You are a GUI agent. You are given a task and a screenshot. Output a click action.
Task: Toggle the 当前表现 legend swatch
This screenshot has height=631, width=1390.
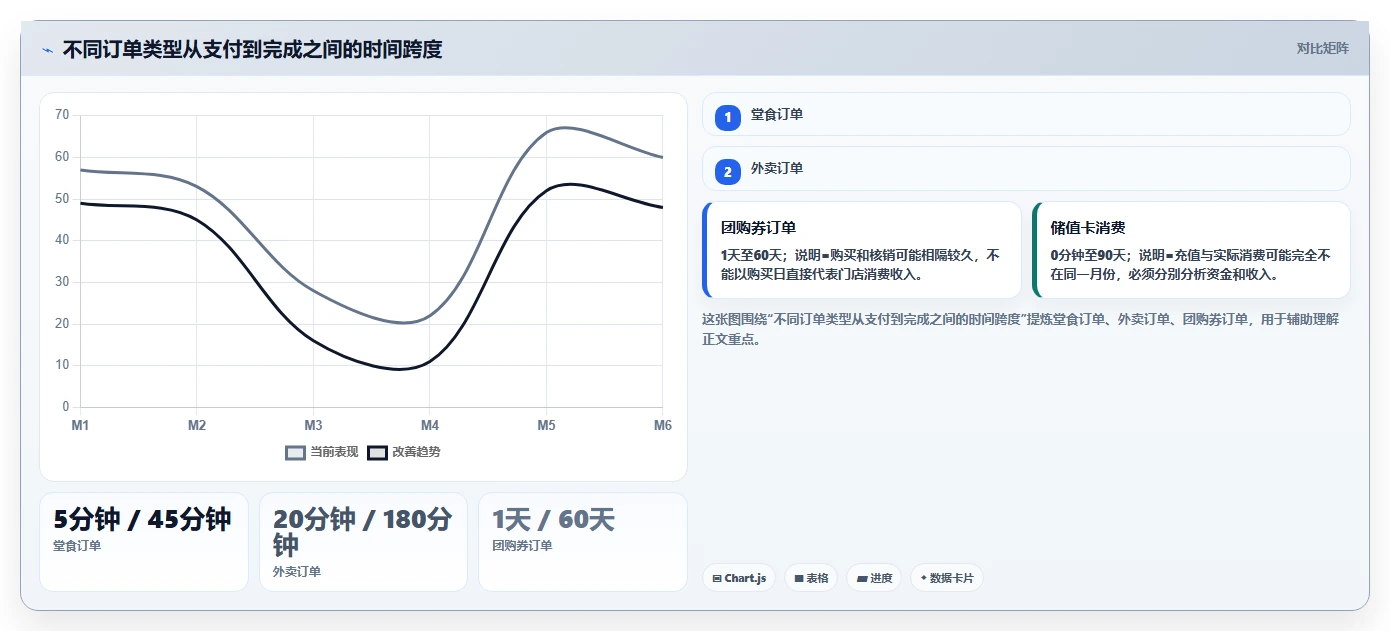(x=295, y=452)
